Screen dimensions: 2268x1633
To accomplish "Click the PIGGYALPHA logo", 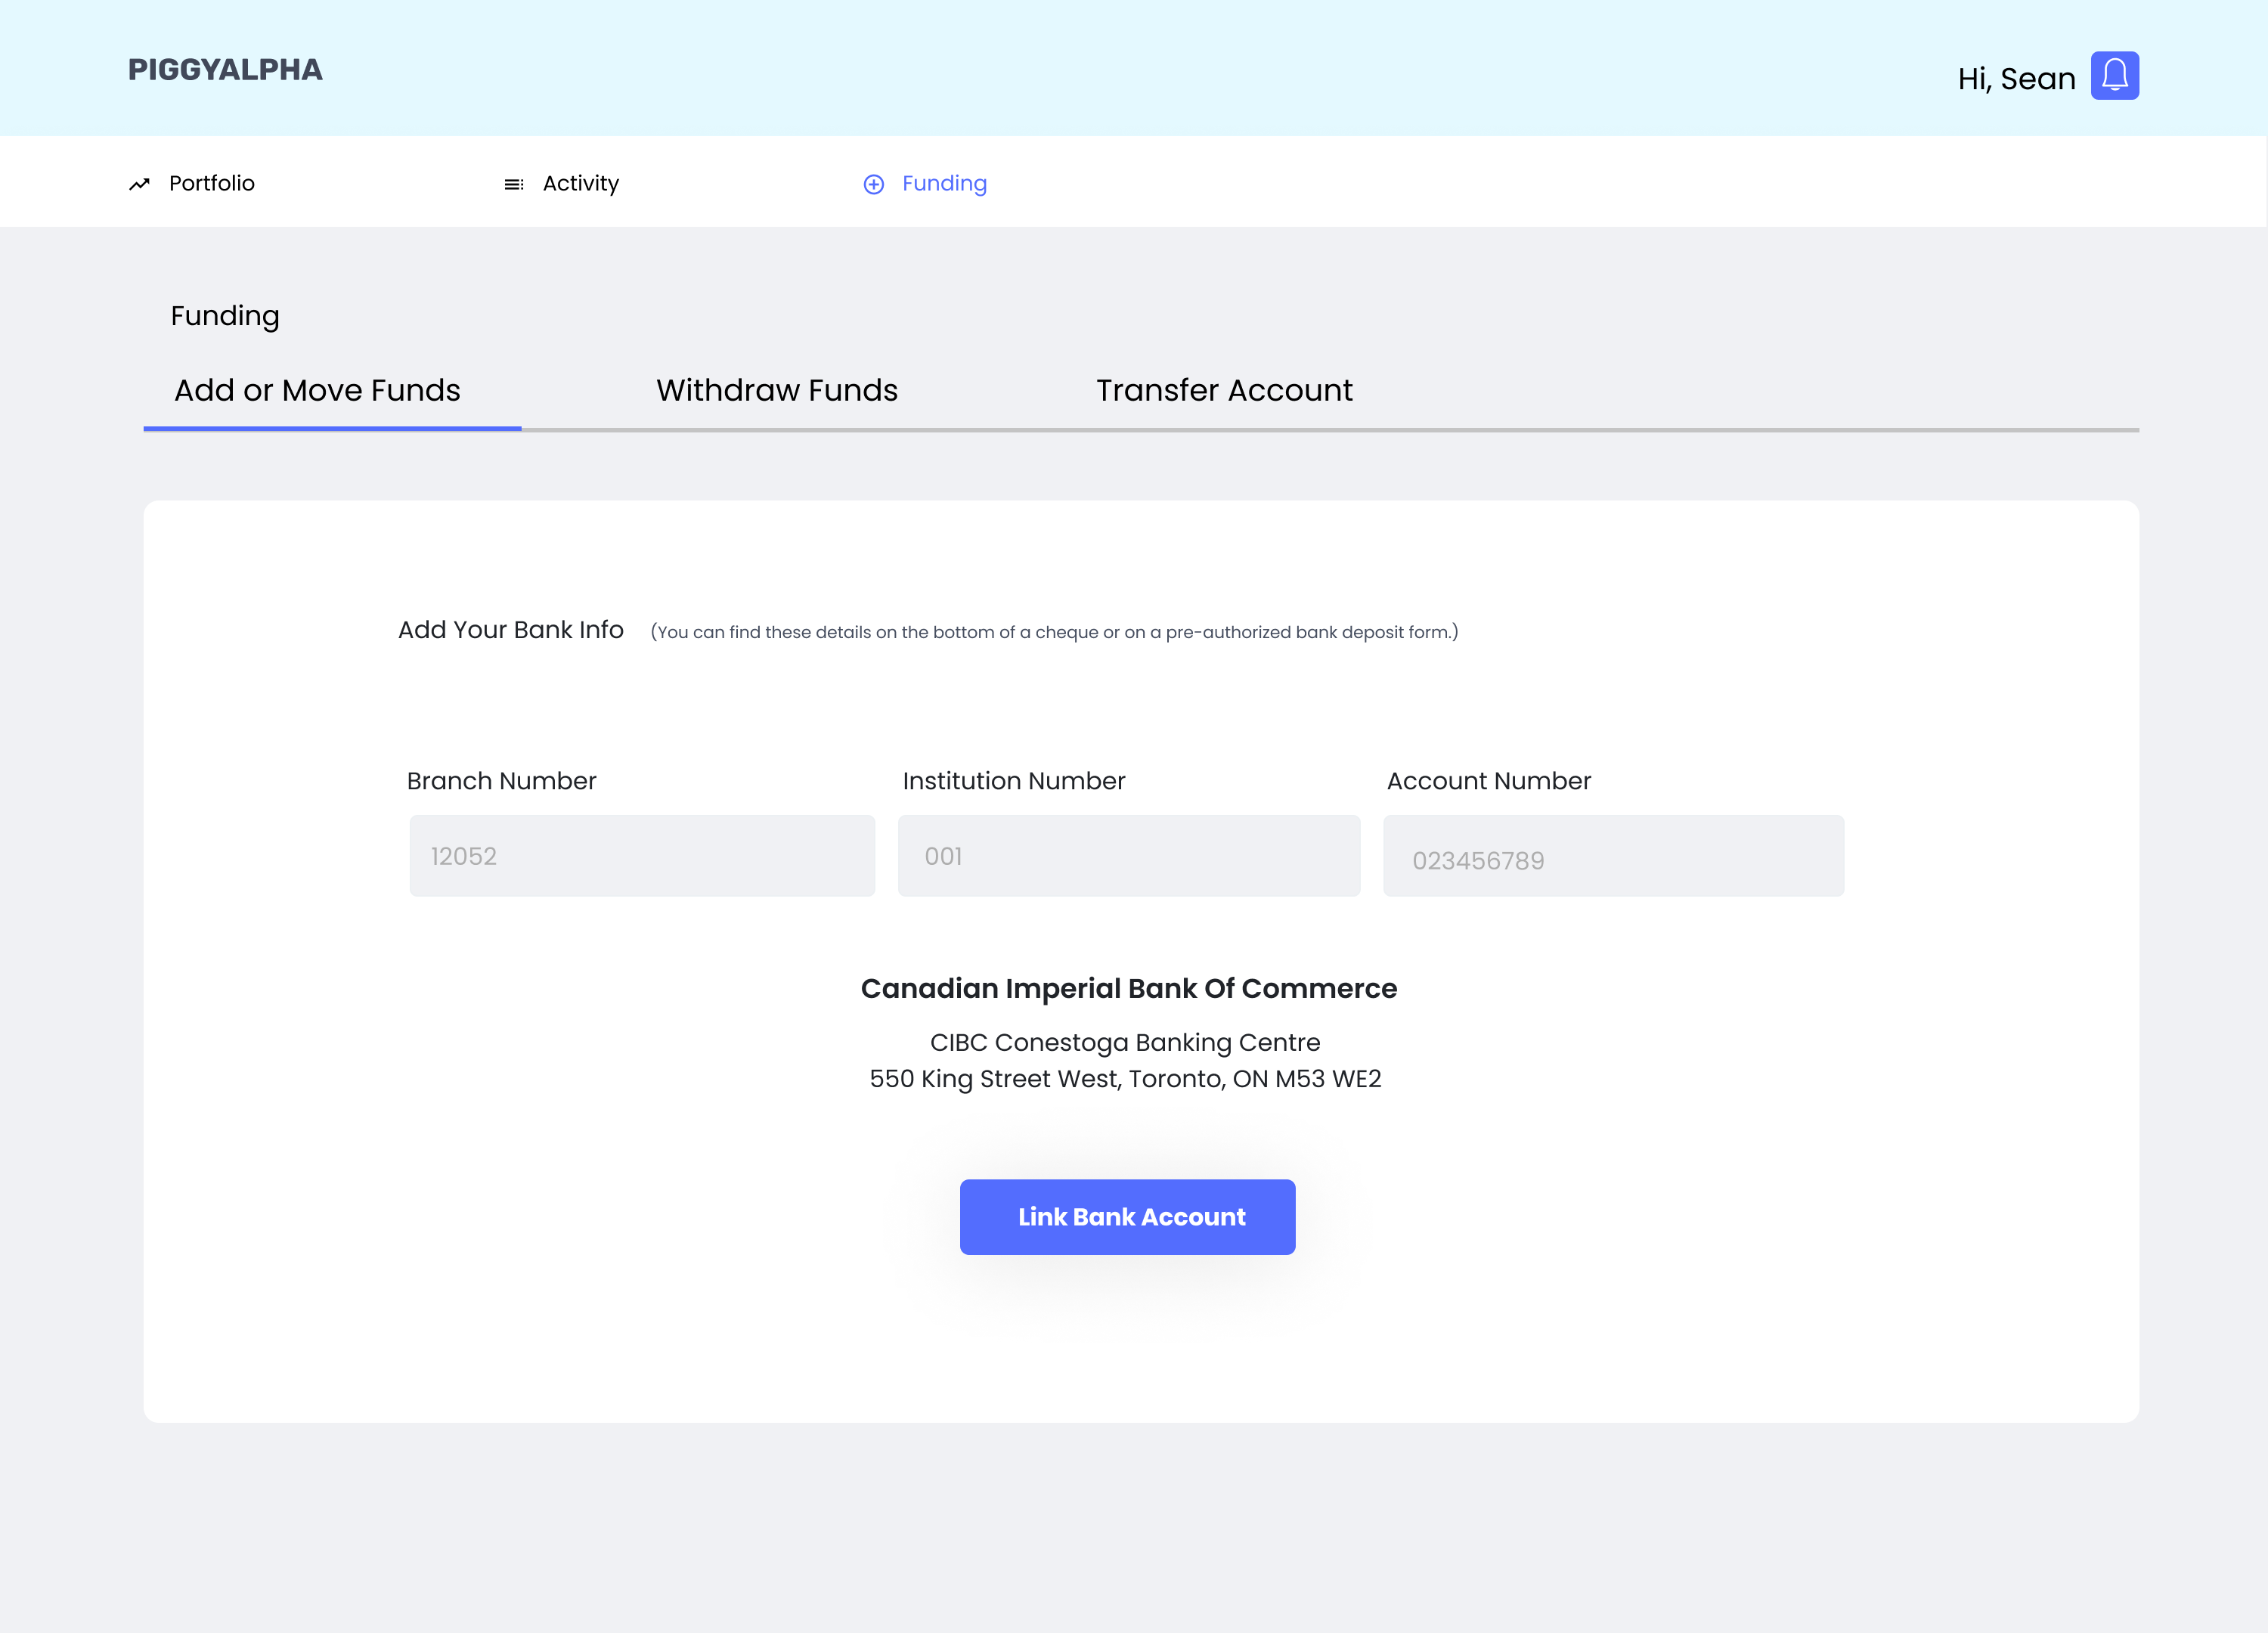I will [x=225, y=70].
